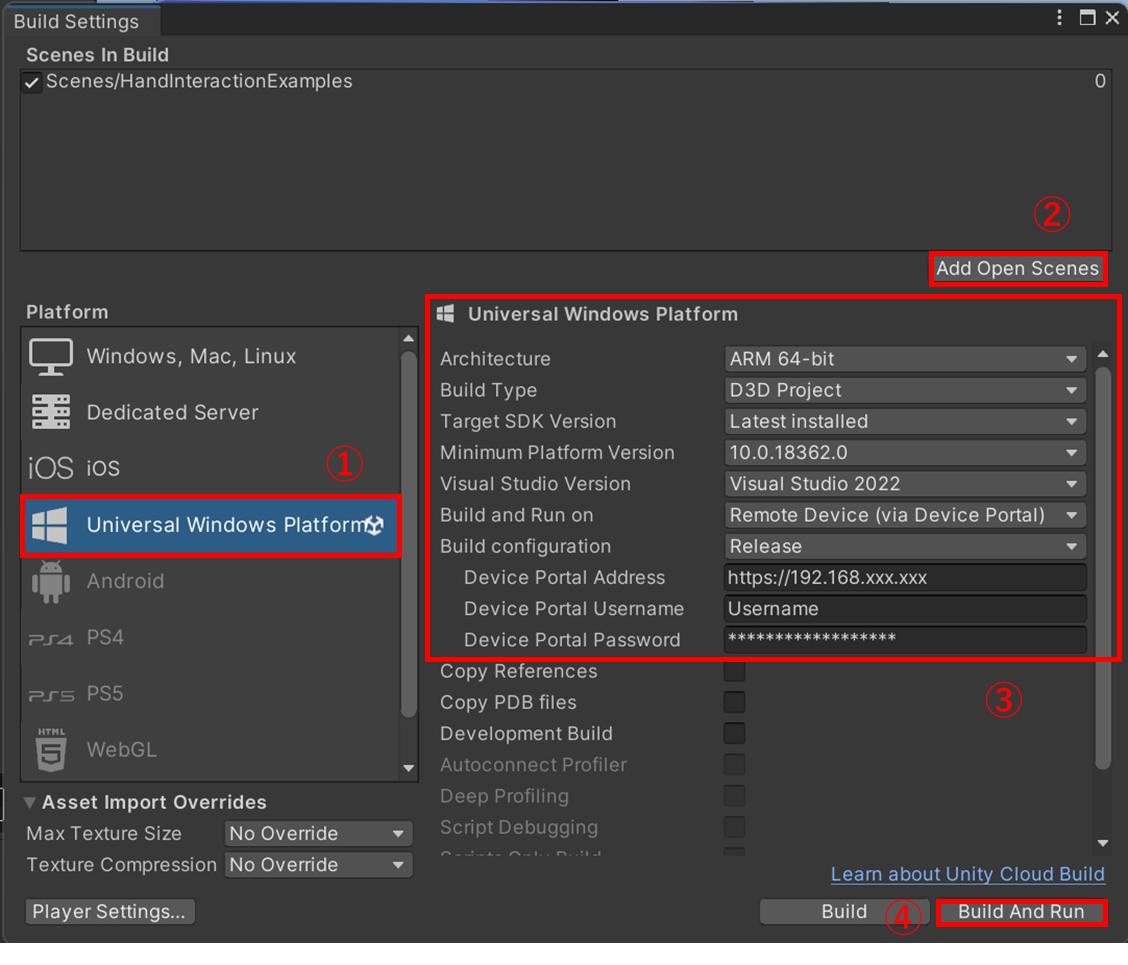
Task: Open the Architecture dropdown showing ARM 64-bit
Action: point(905,358)
